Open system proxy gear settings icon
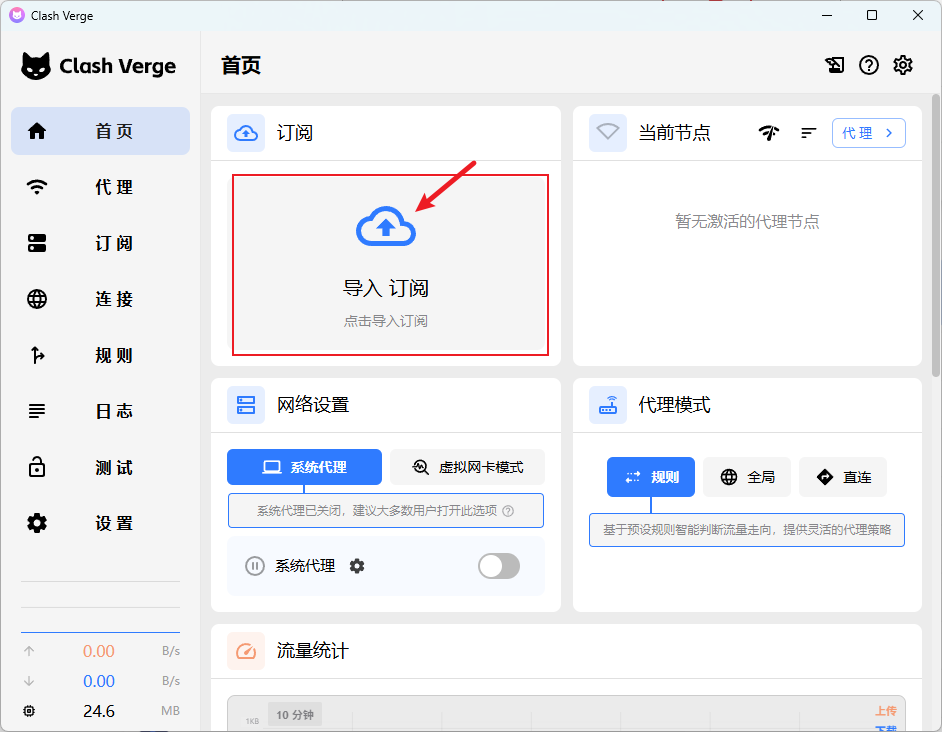The image size is (942, 732). (357, 566)
